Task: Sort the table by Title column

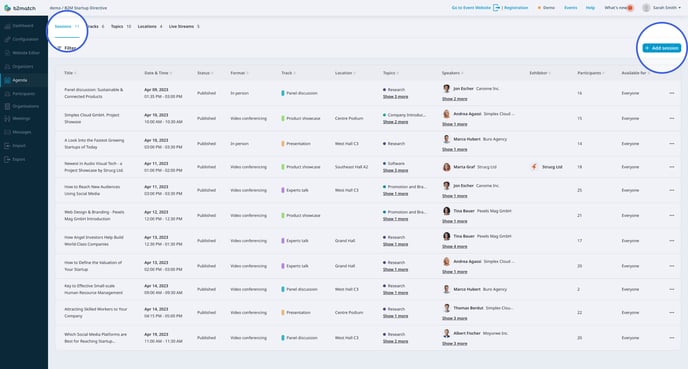Action: coord(70,73)
